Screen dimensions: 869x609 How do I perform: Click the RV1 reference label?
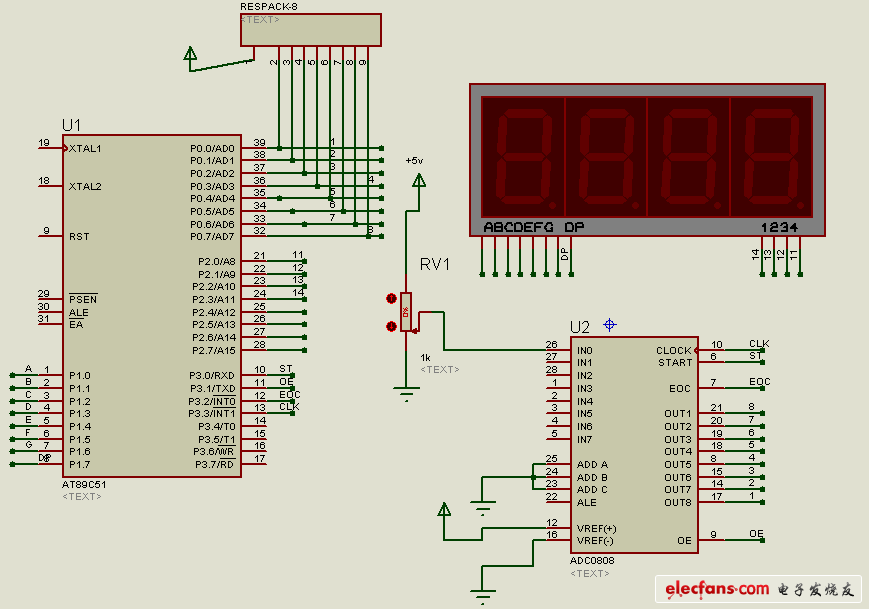[434, 264]
